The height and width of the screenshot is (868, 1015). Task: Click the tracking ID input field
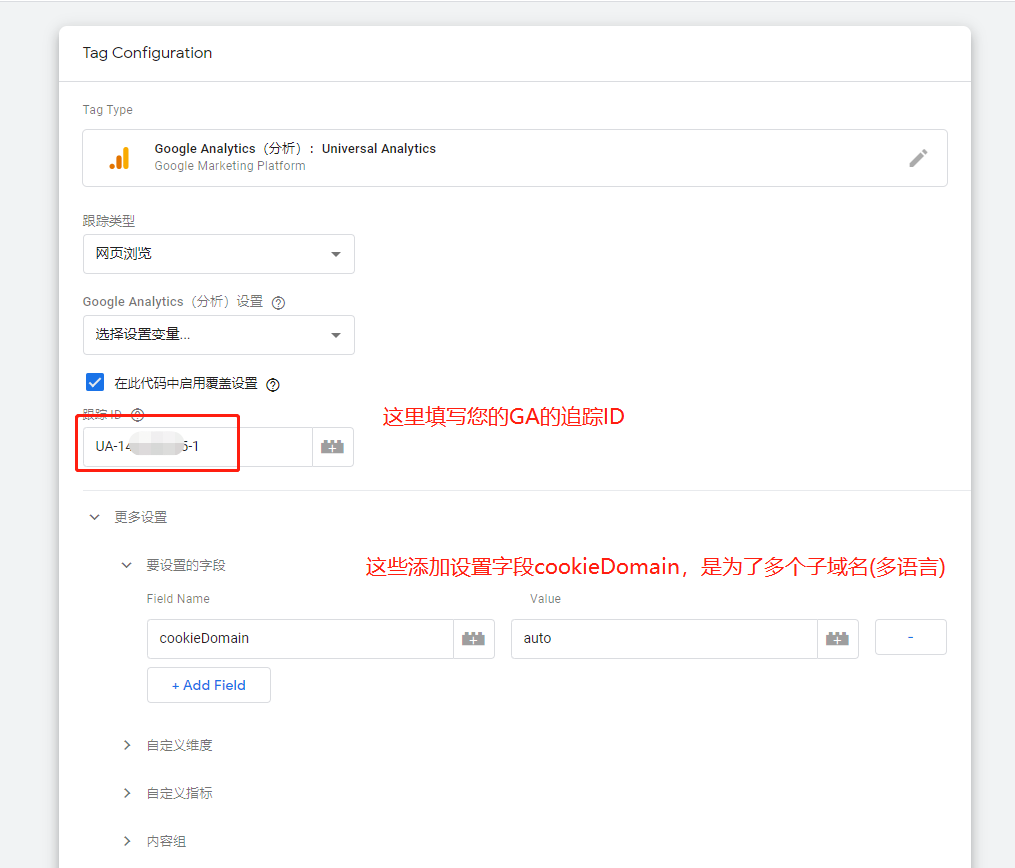(x=197, y=447)
